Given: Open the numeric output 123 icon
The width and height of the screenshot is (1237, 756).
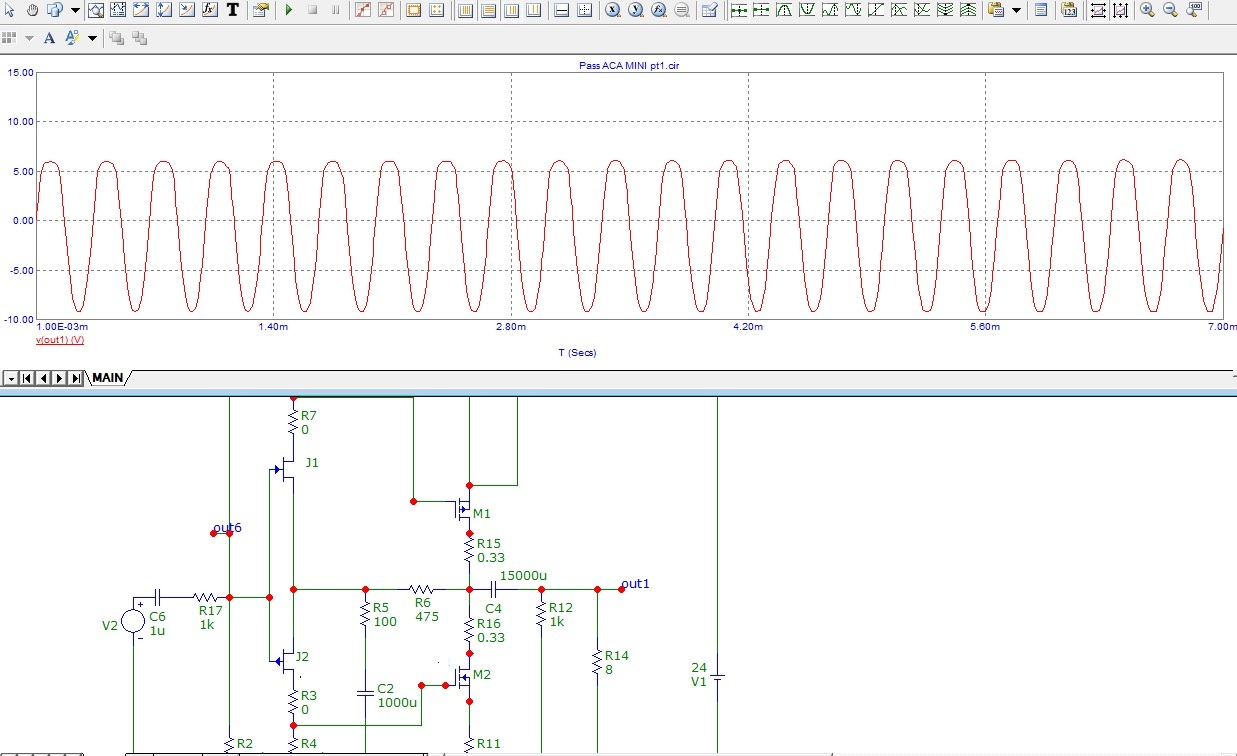Looking at the screenshot, I should click(x=1069, y=10).
